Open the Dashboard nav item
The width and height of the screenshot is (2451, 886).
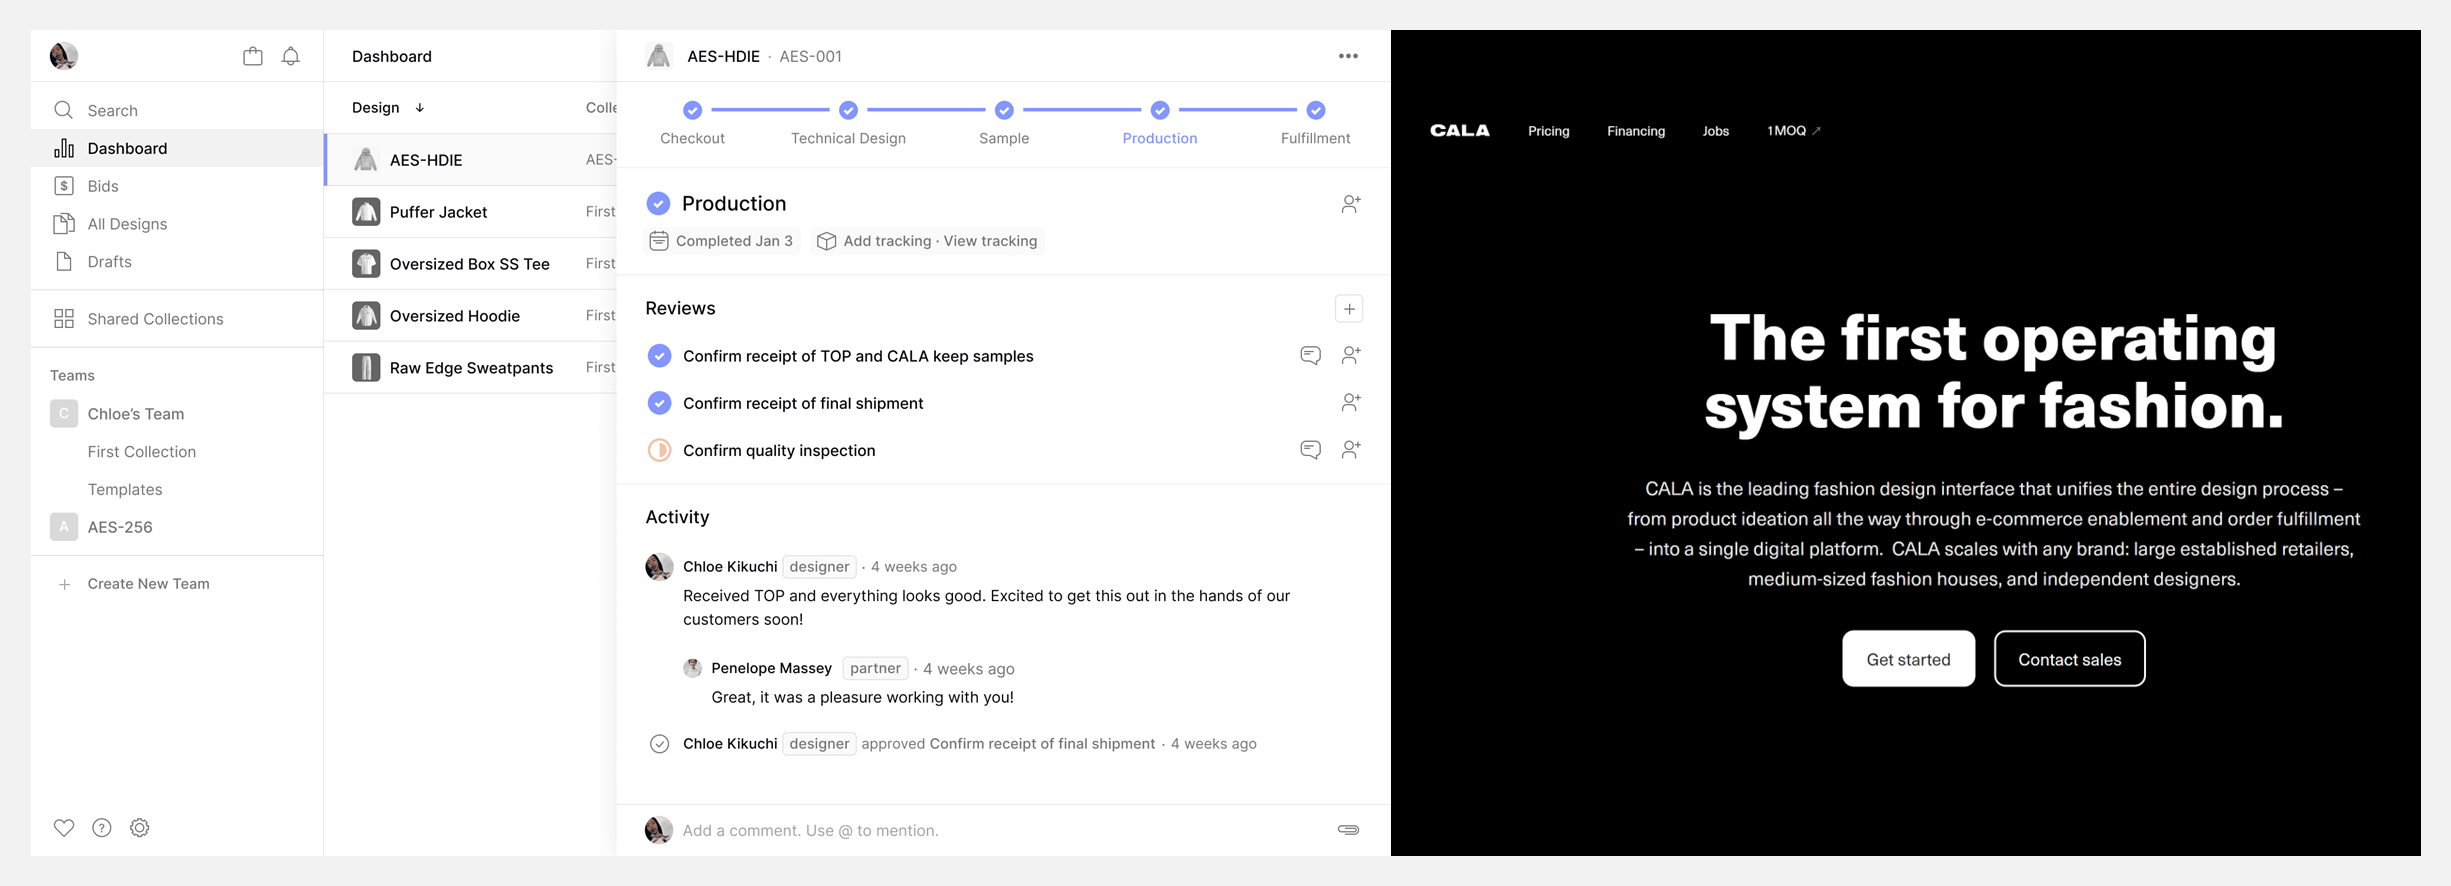click(x=177, y=148)
